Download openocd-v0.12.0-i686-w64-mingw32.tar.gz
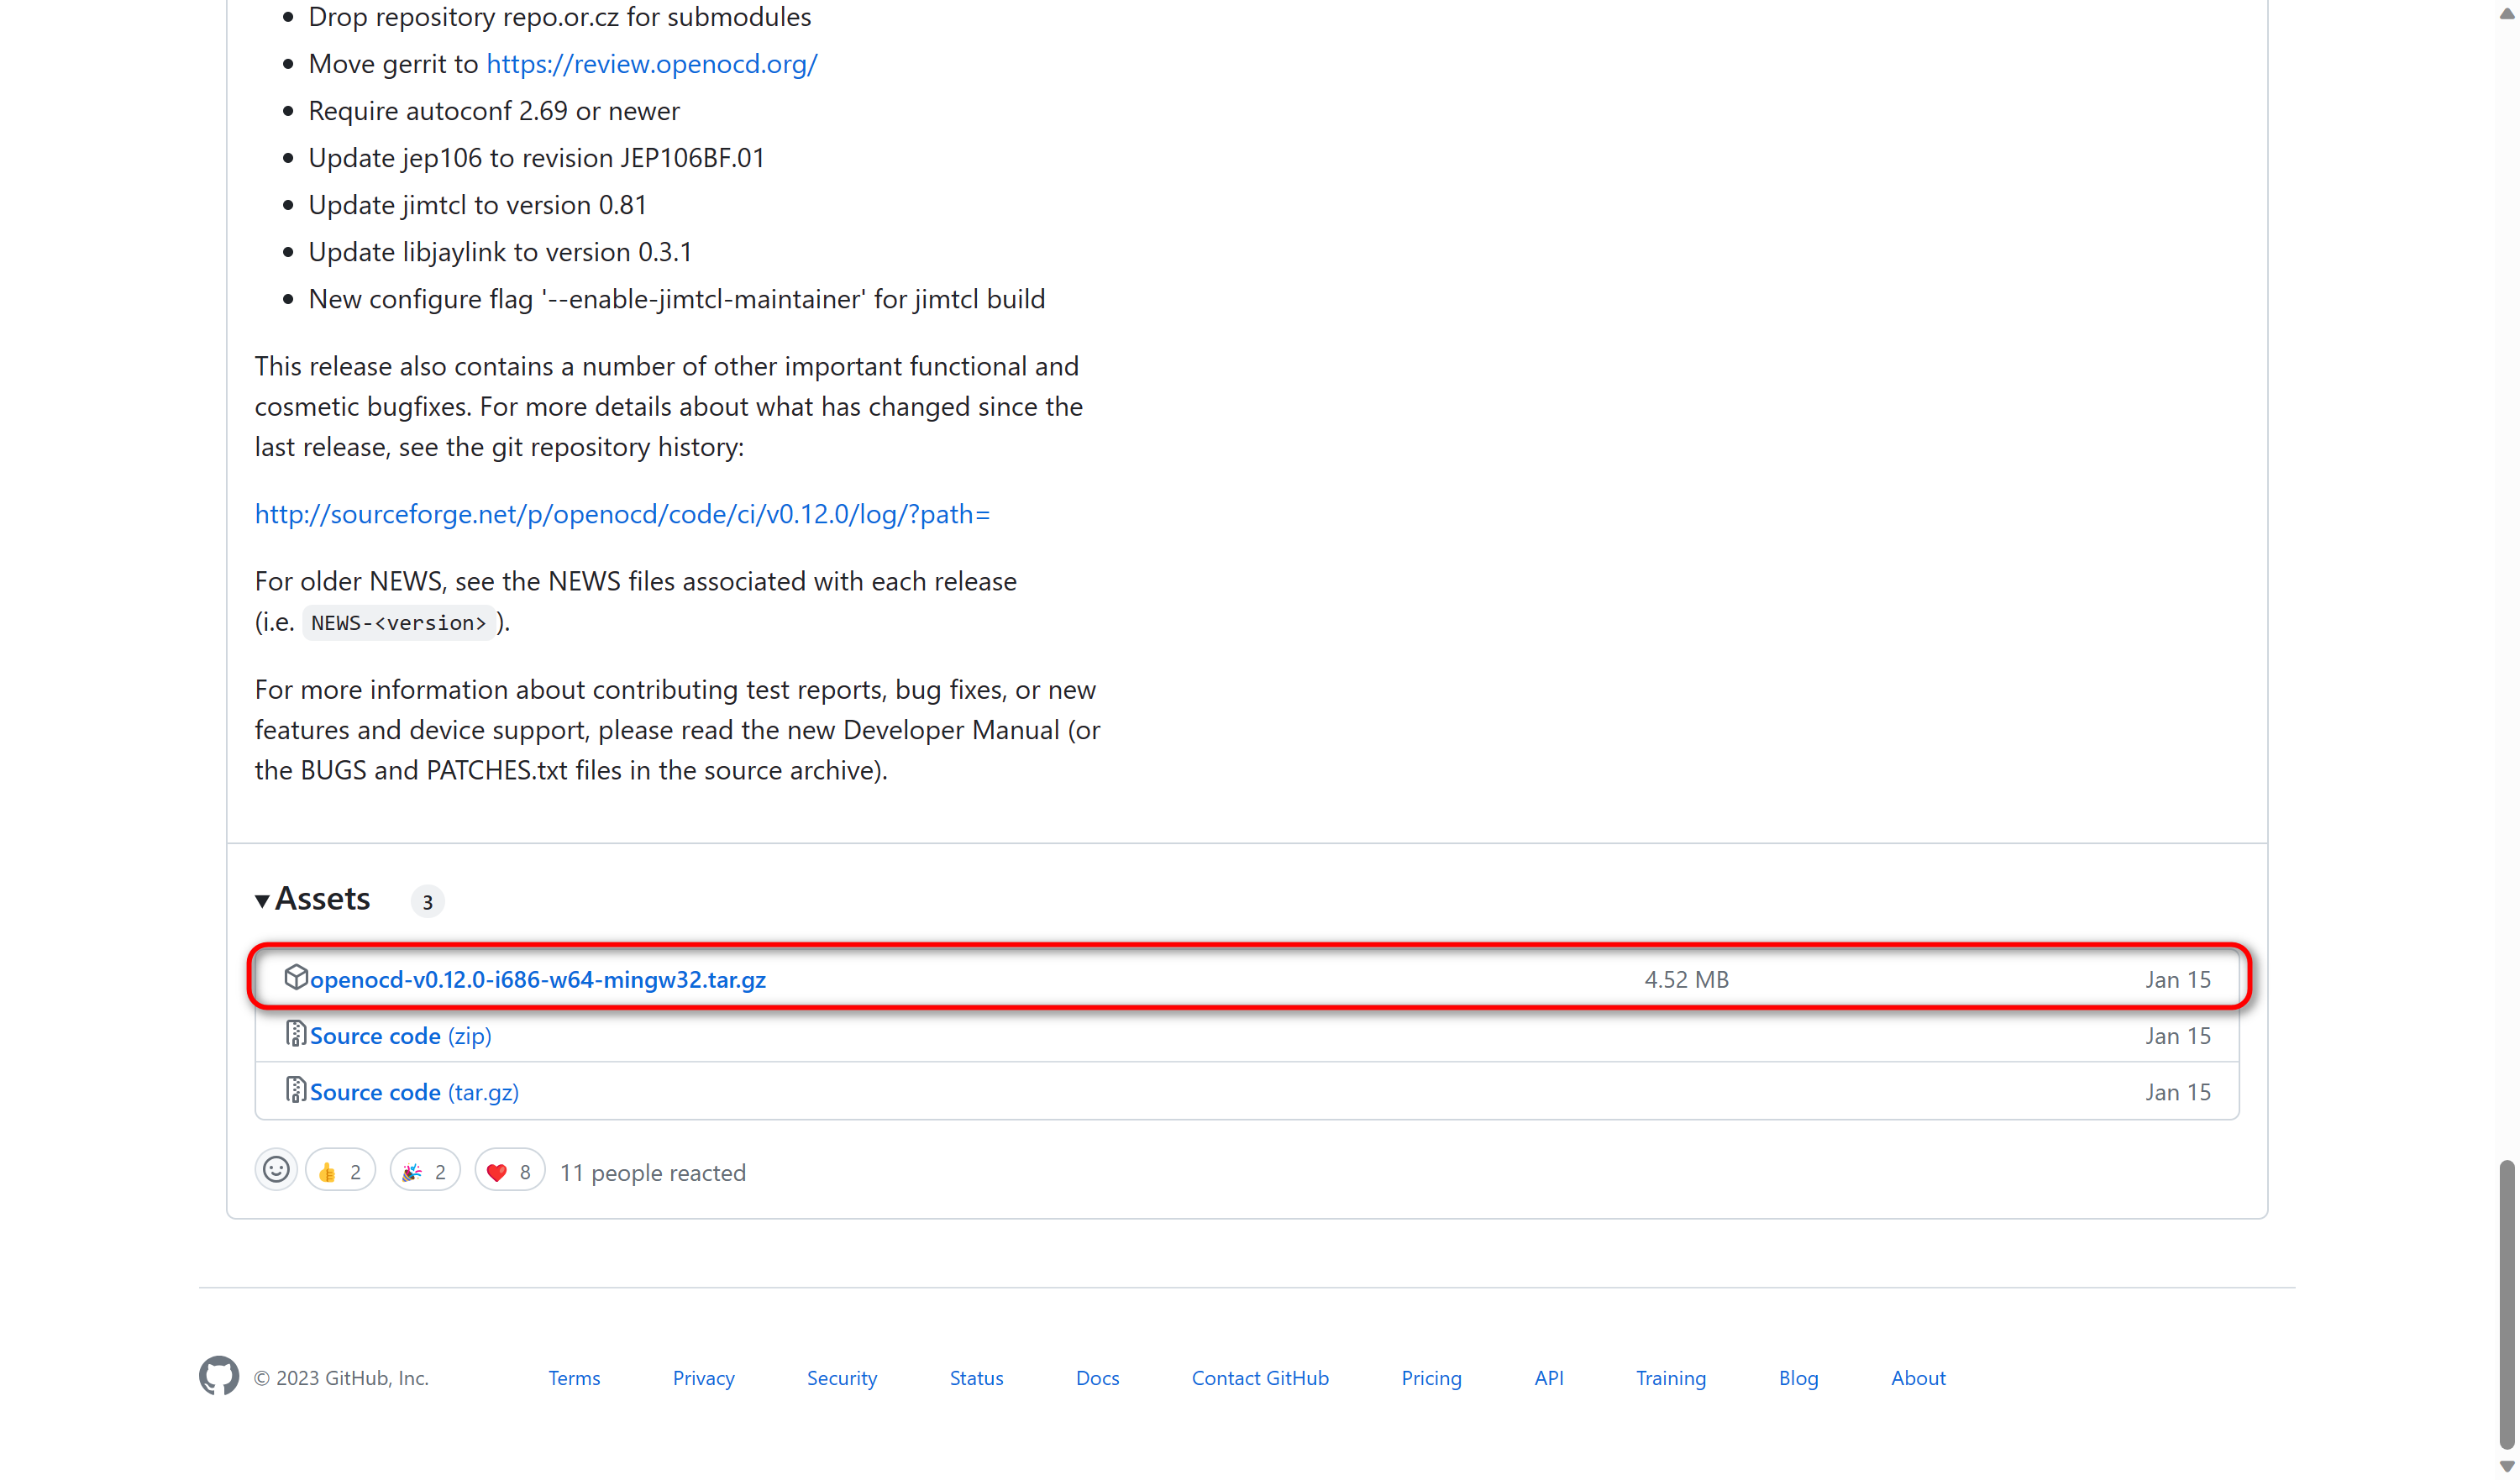The image size is (2520, 1480). (x=538, y=980)
